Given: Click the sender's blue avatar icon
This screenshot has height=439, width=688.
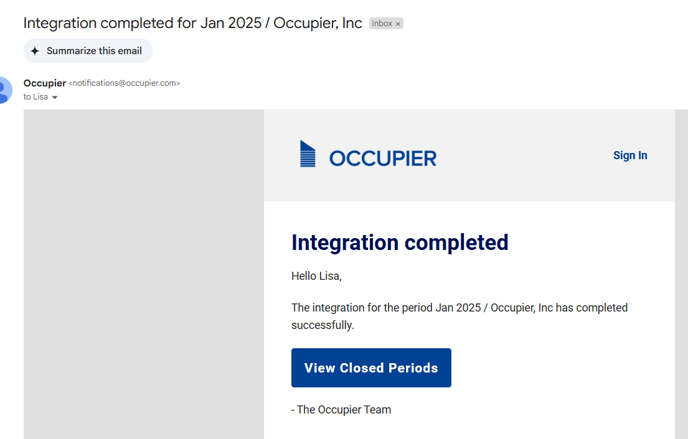Looking at the screenshot, I should pos(5,90).
